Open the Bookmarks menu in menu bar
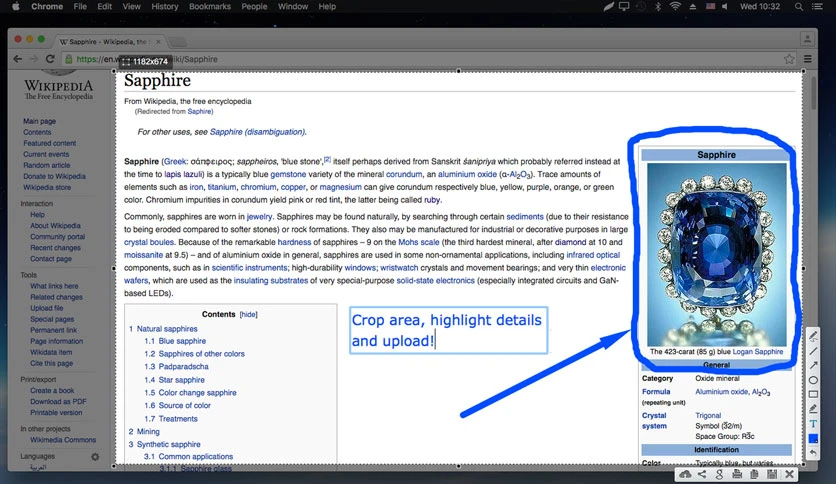This screenshot has height=484, width=836. pyautogui.click(x=210, y=6)
